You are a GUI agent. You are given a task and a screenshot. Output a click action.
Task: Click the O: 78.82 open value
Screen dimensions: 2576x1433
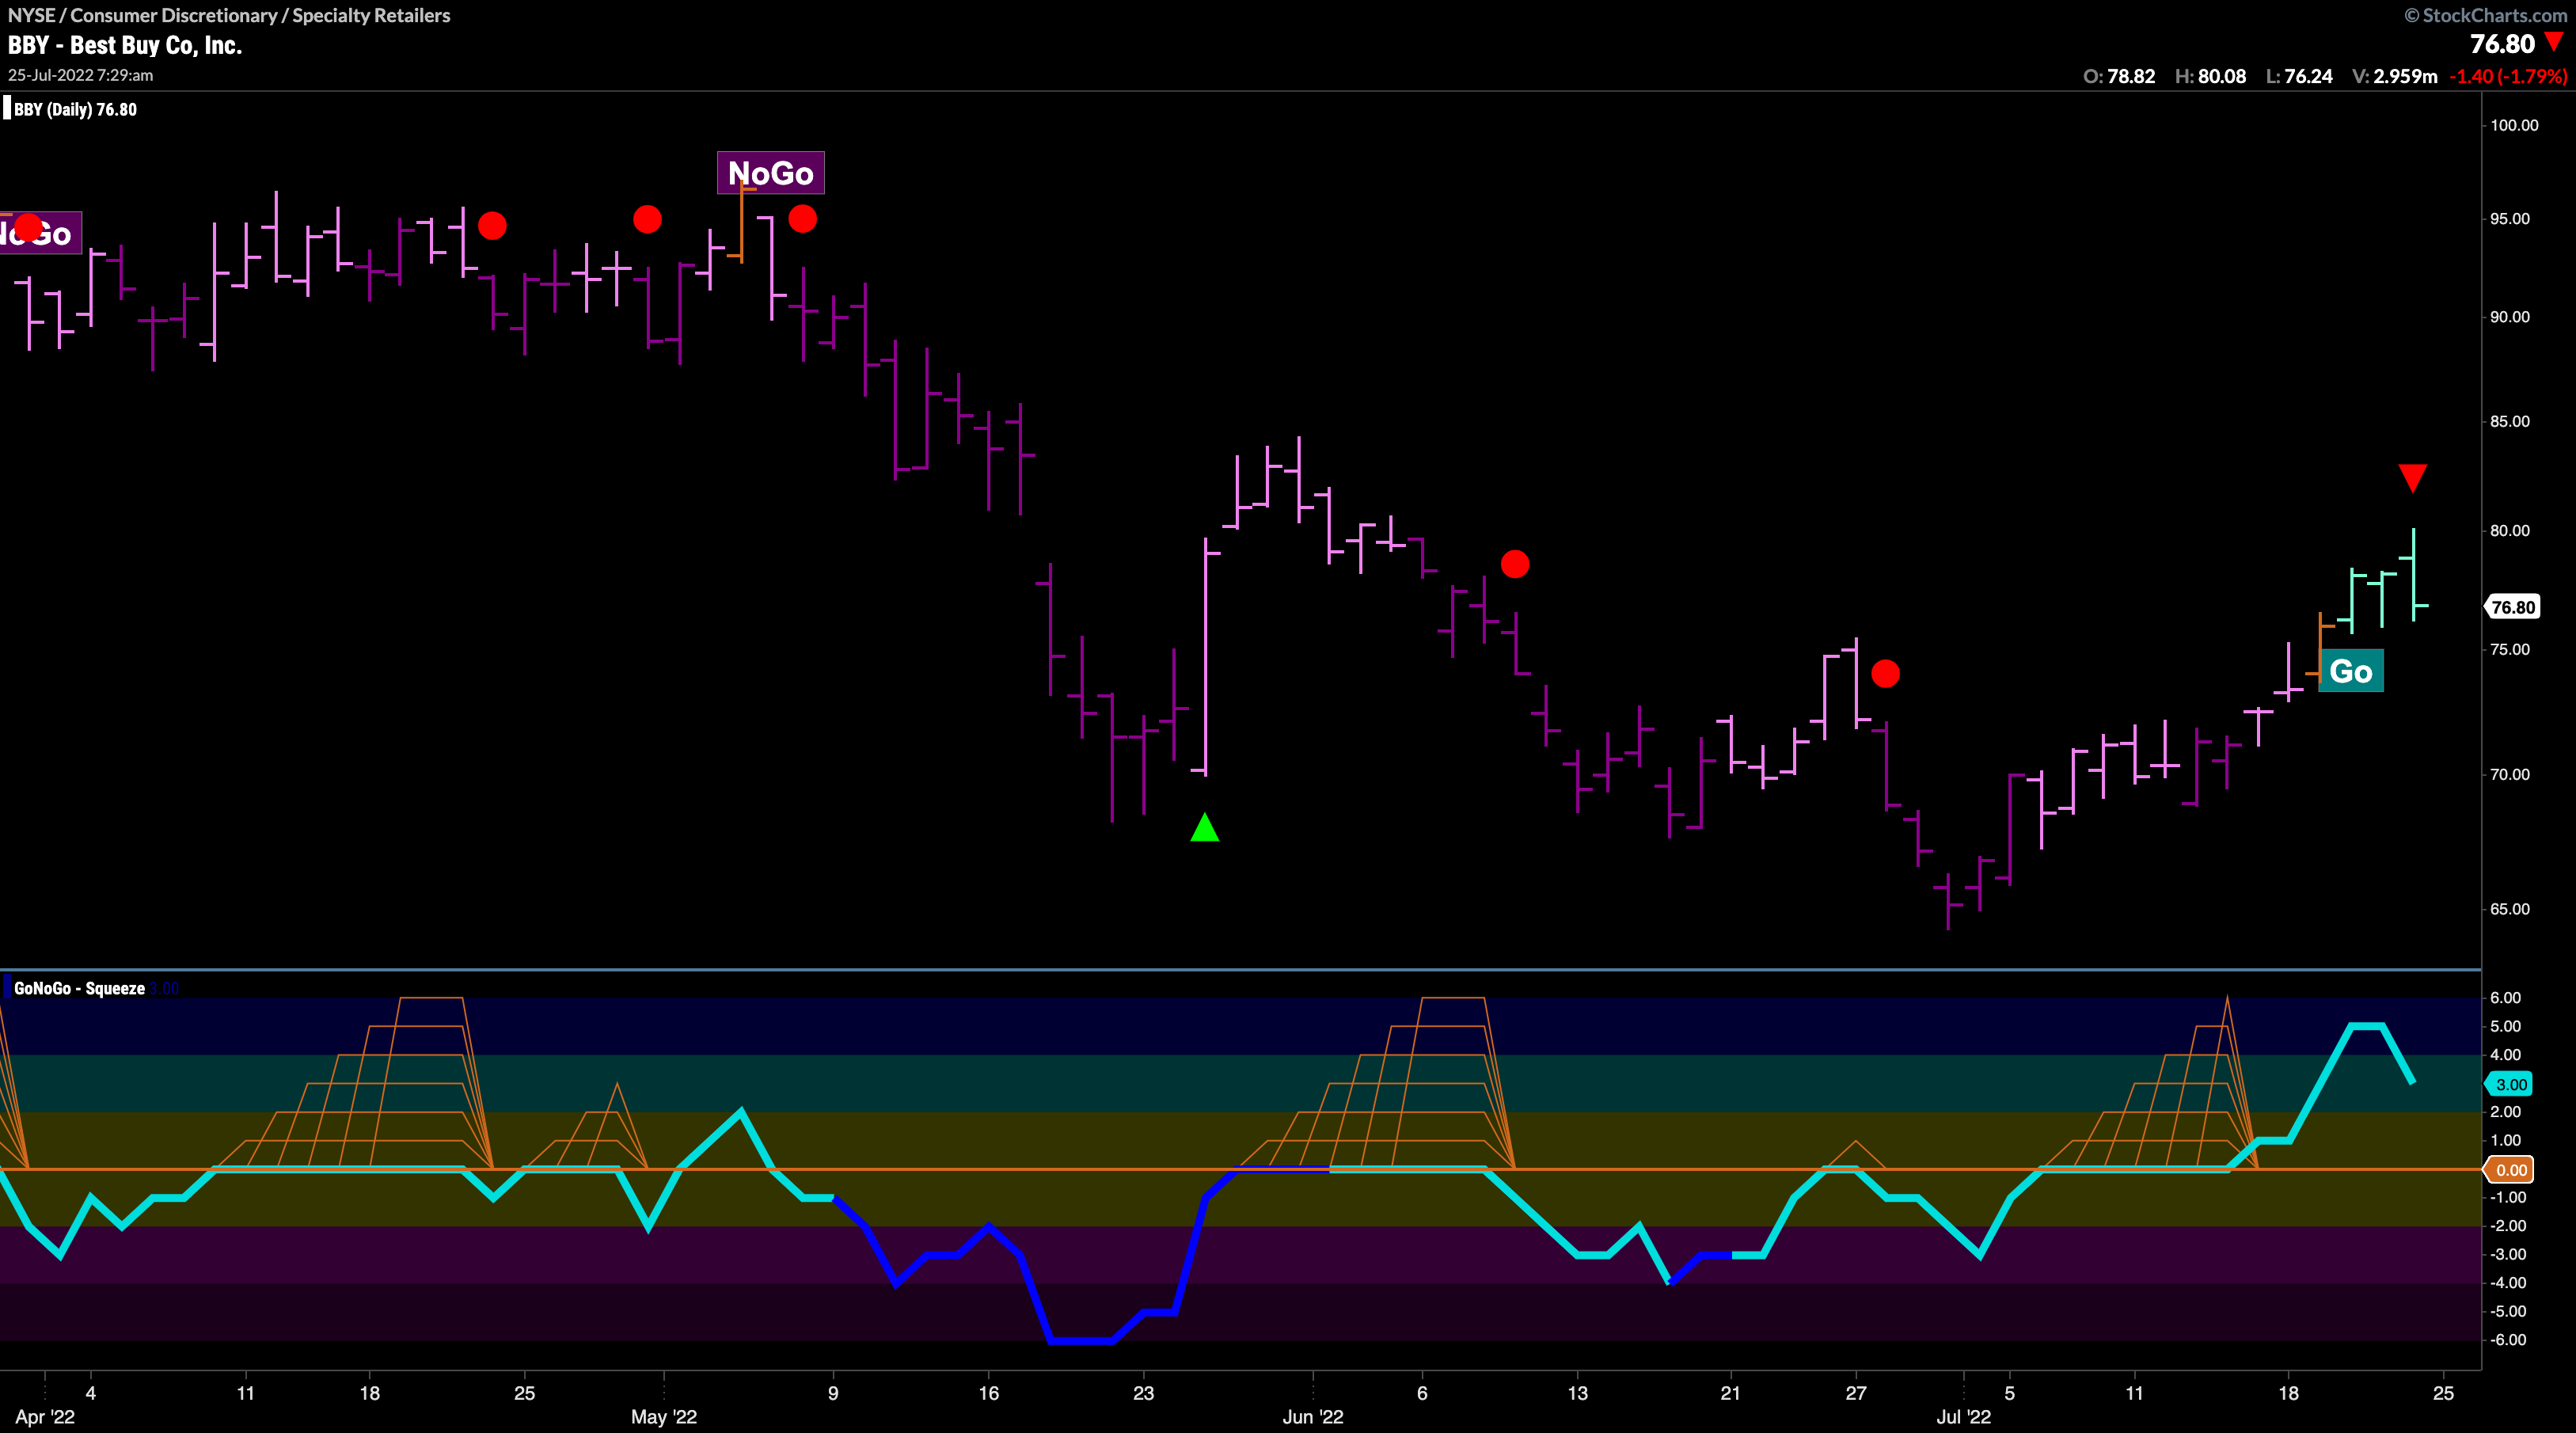pos(2119,76)
